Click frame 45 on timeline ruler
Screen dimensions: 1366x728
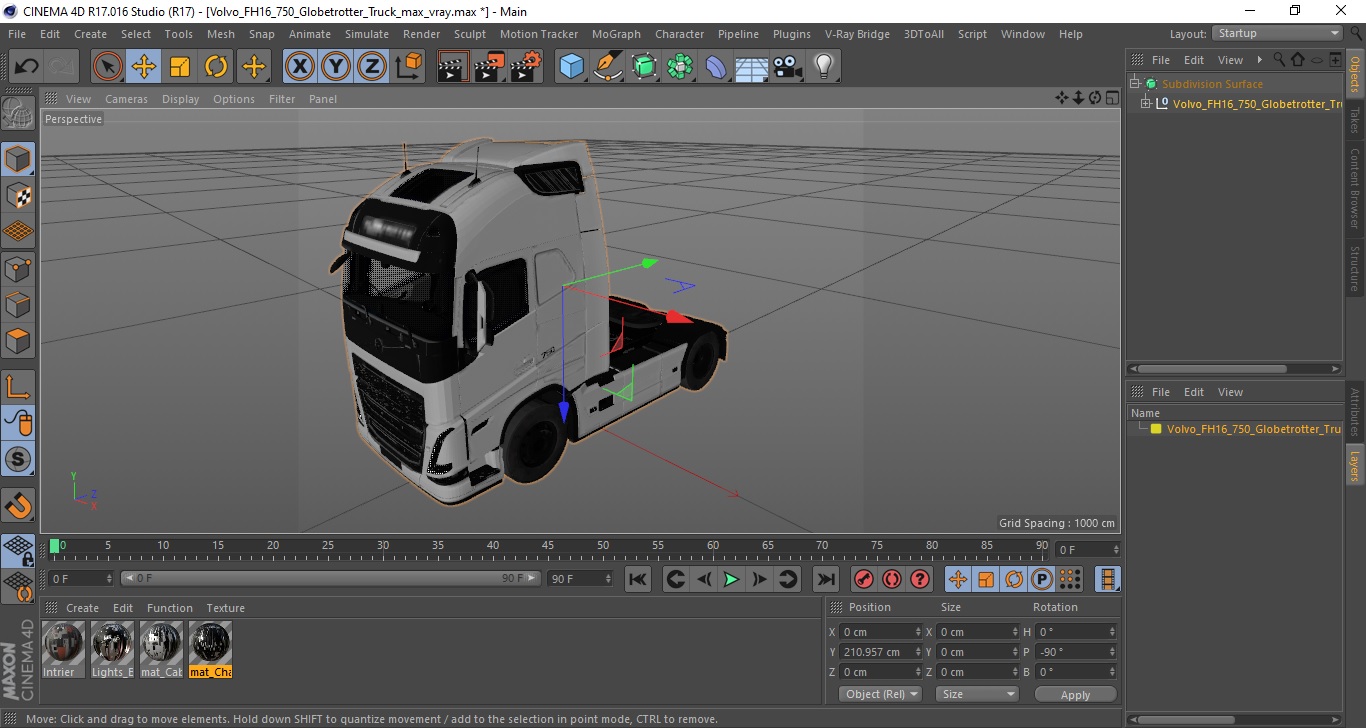click(x=548, y=547)
